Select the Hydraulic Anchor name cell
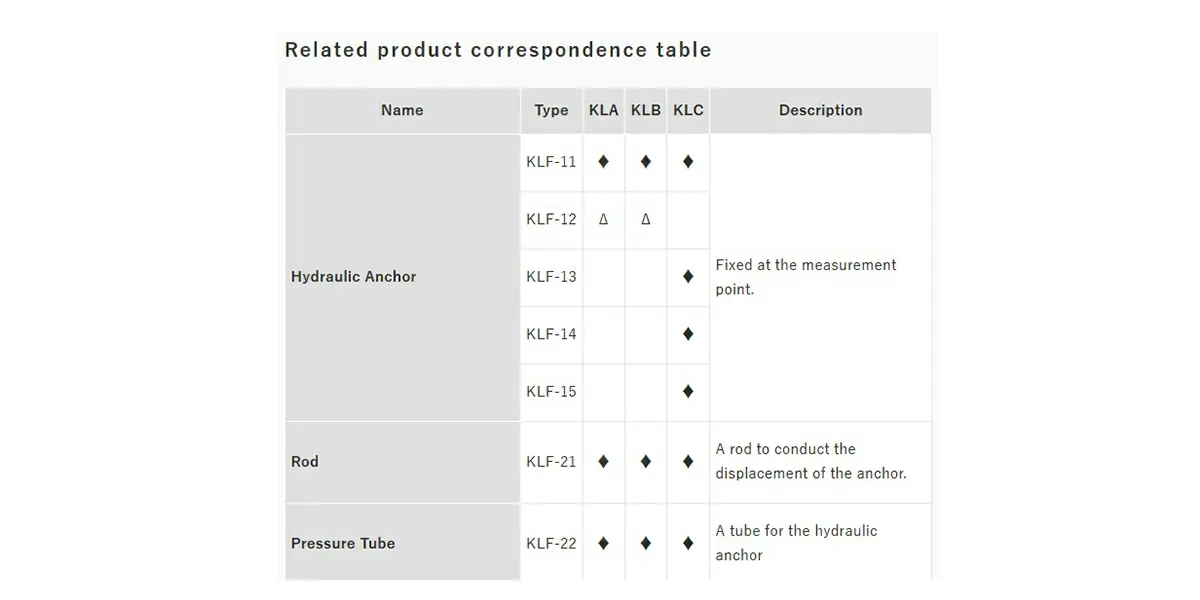This screenshot has width=1200, height=600. [x=353, y=277]
